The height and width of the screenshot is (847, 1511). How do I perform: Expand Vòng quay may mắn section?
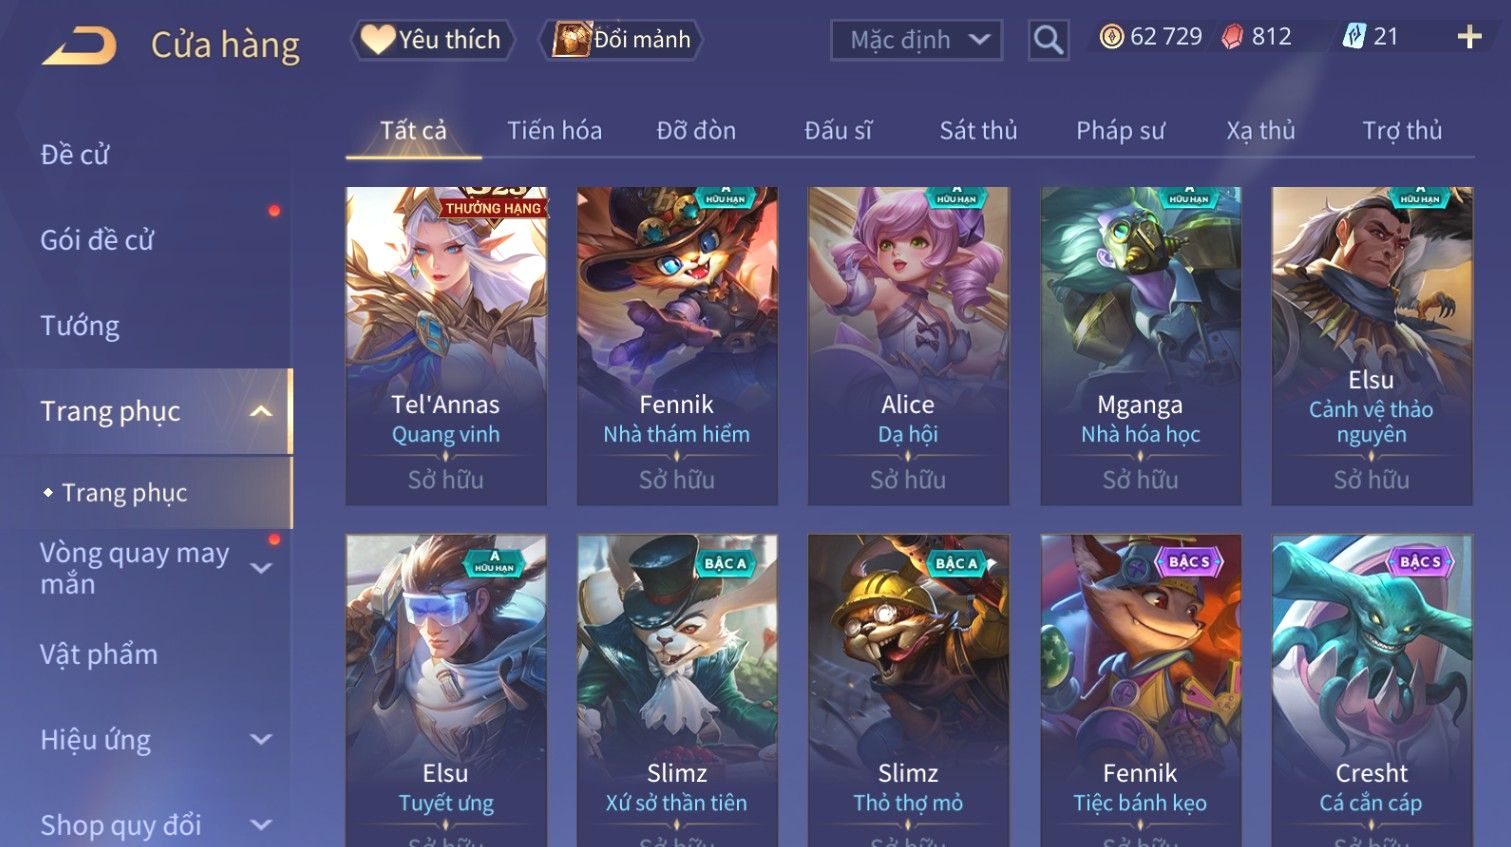261,568
